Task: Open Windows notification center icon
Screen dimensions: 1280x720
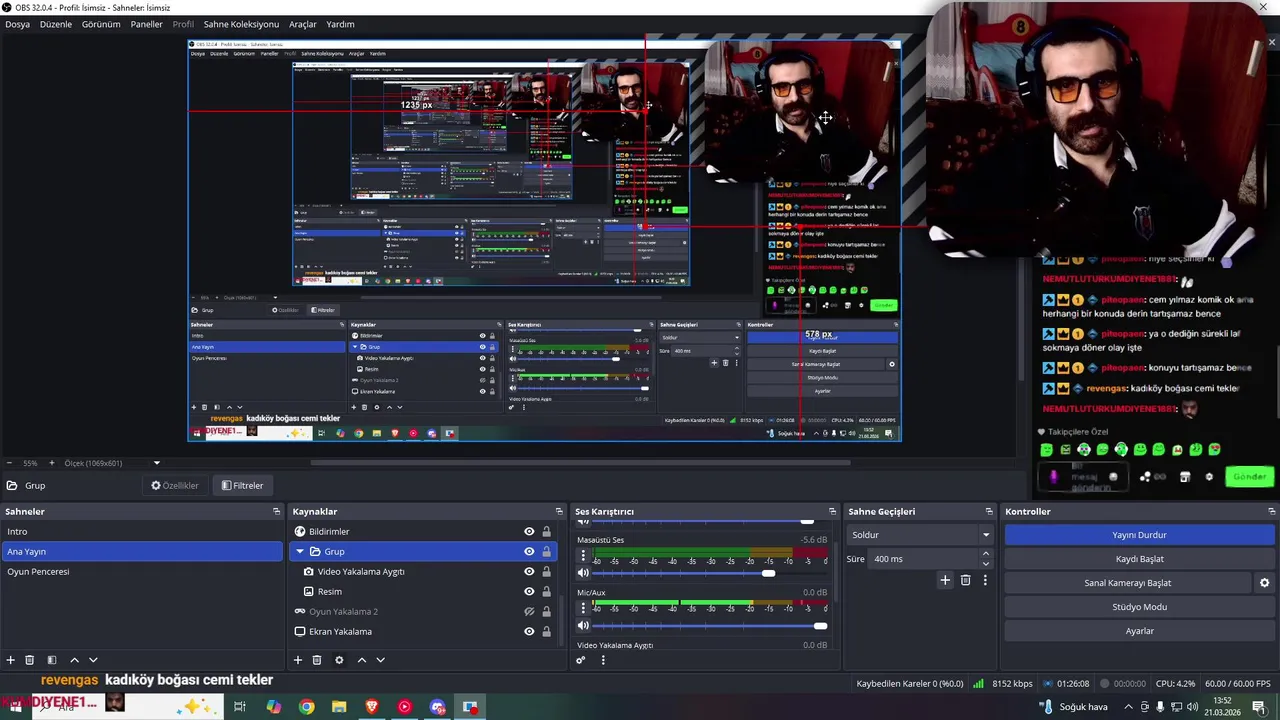Action: pos(1259,707)
